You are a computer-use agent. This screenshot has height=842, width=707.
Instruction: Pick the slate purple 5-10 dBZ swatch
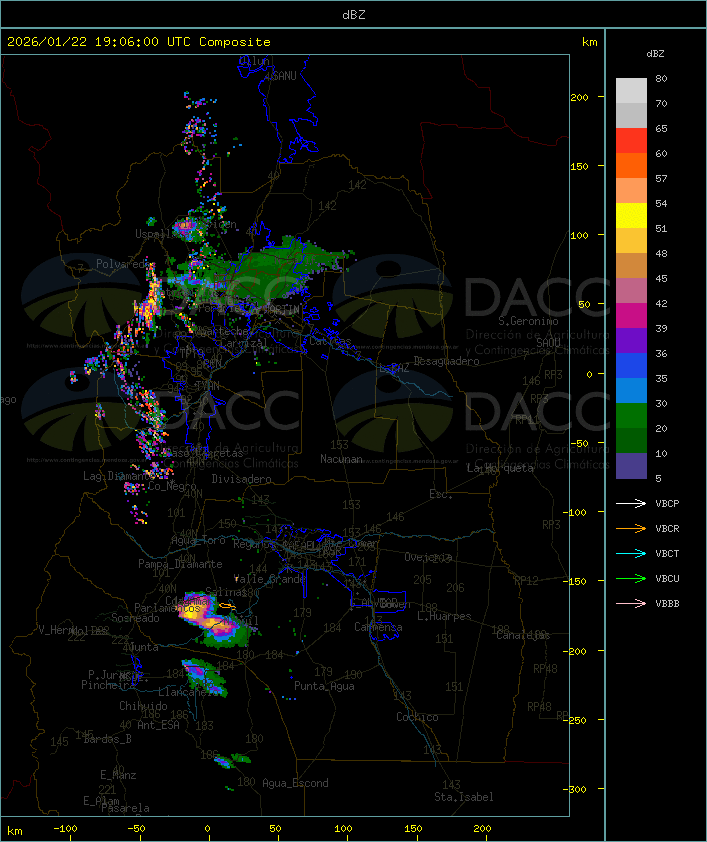click(x=631, y=466)
